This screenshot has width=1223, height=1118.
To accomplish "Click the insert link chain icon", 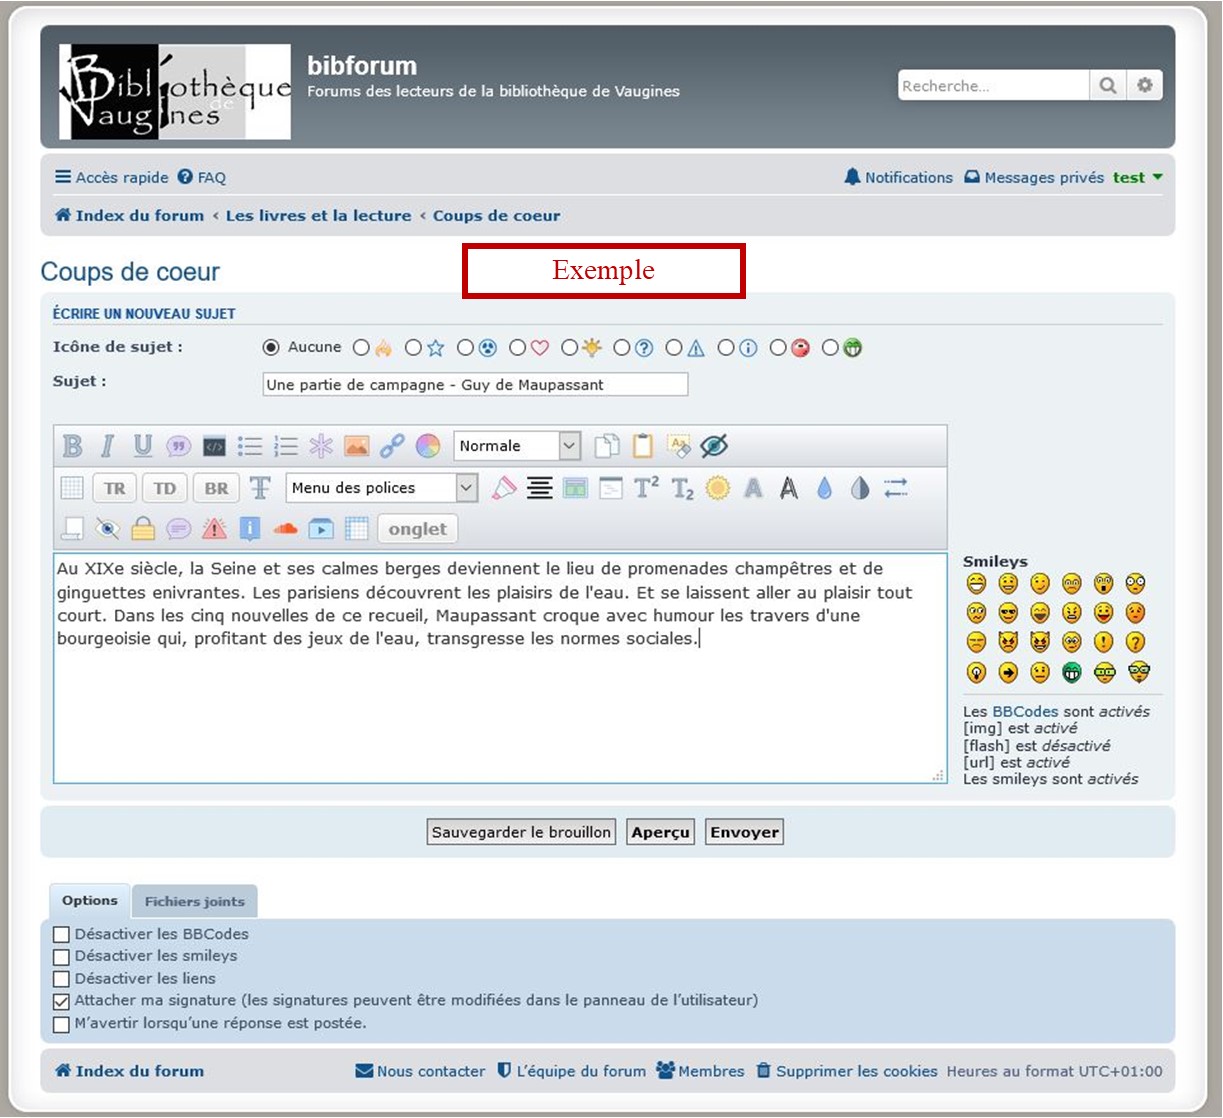I will (x=392, y=446).
